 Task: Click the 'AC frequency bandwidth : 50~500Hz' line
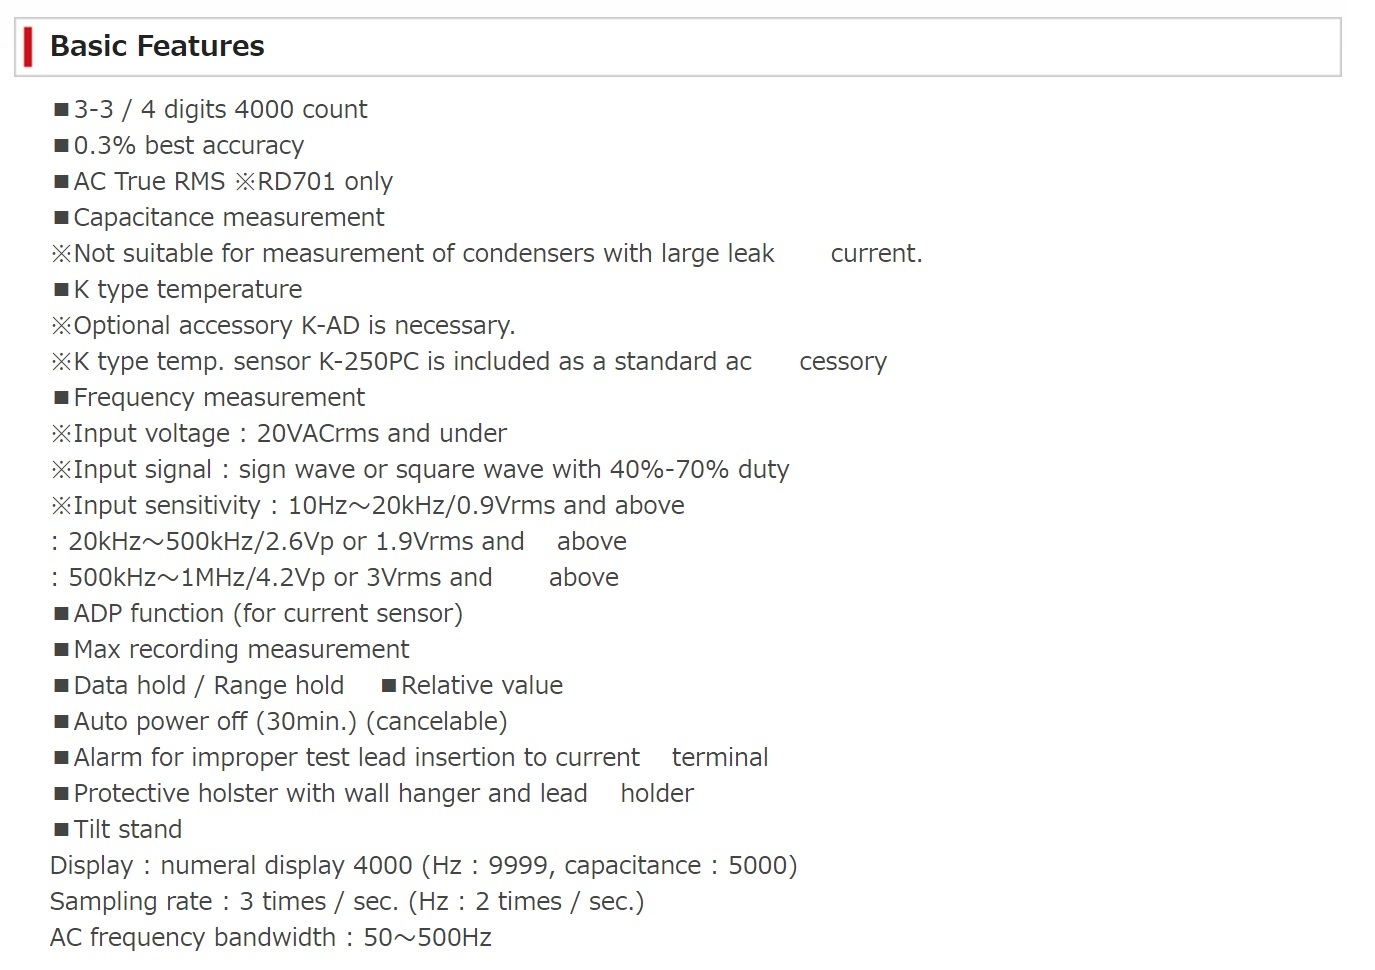click(x=271, y=937)
